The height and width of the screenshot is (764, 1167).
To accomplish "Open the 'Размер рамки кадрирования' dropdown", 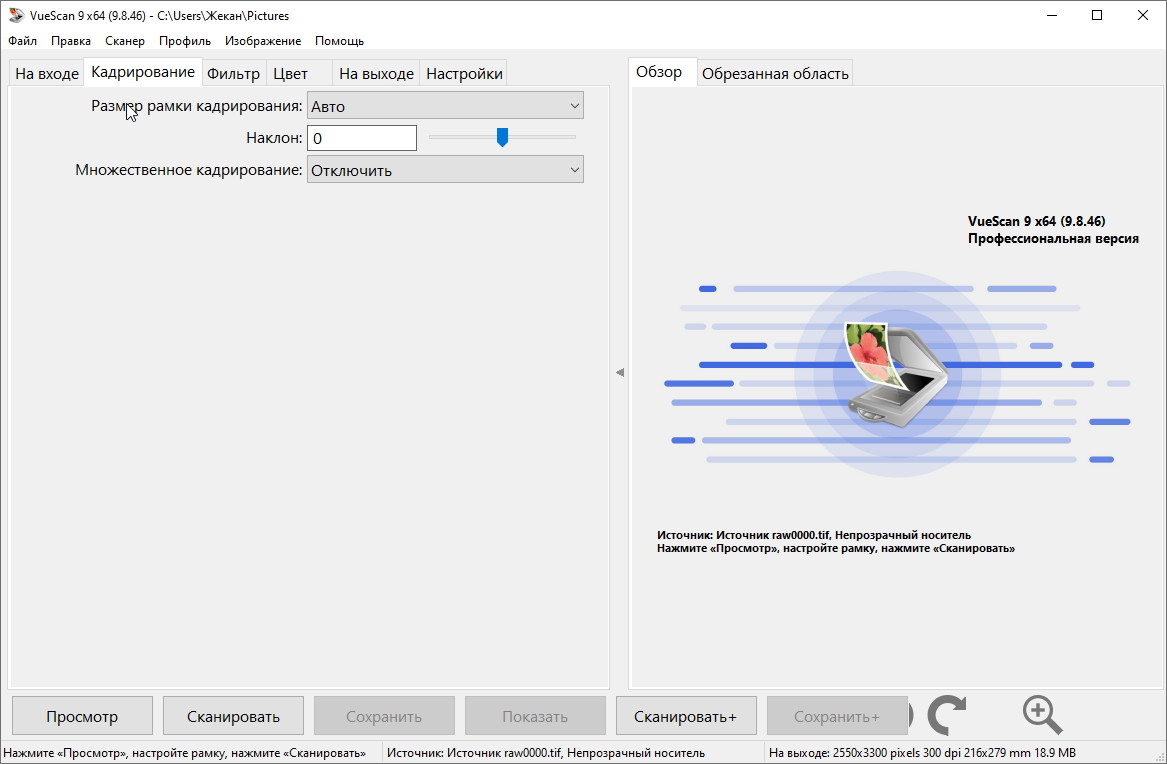I will coord(445,106).
